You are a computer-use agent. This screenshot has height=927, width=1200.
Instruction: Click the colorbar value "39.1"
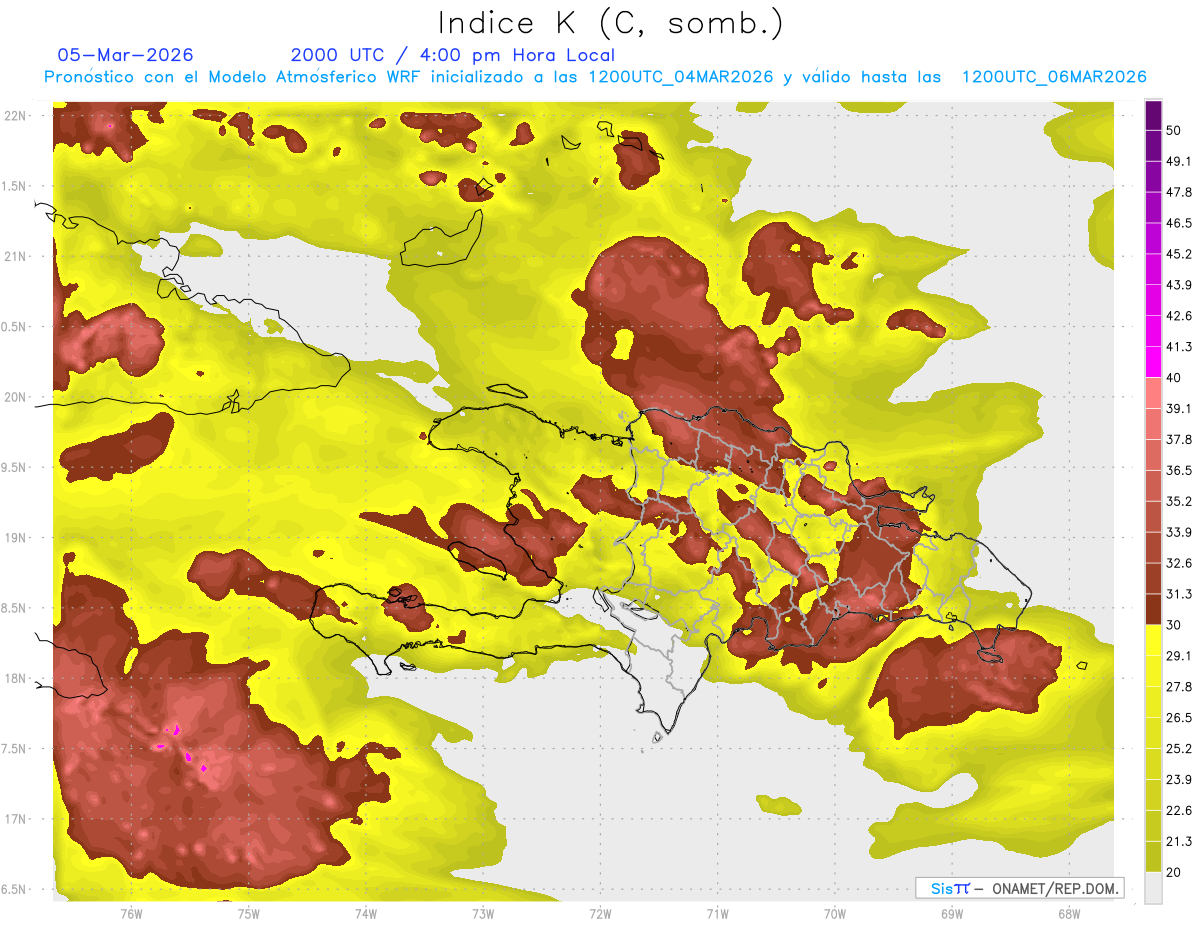point(1180,408)
